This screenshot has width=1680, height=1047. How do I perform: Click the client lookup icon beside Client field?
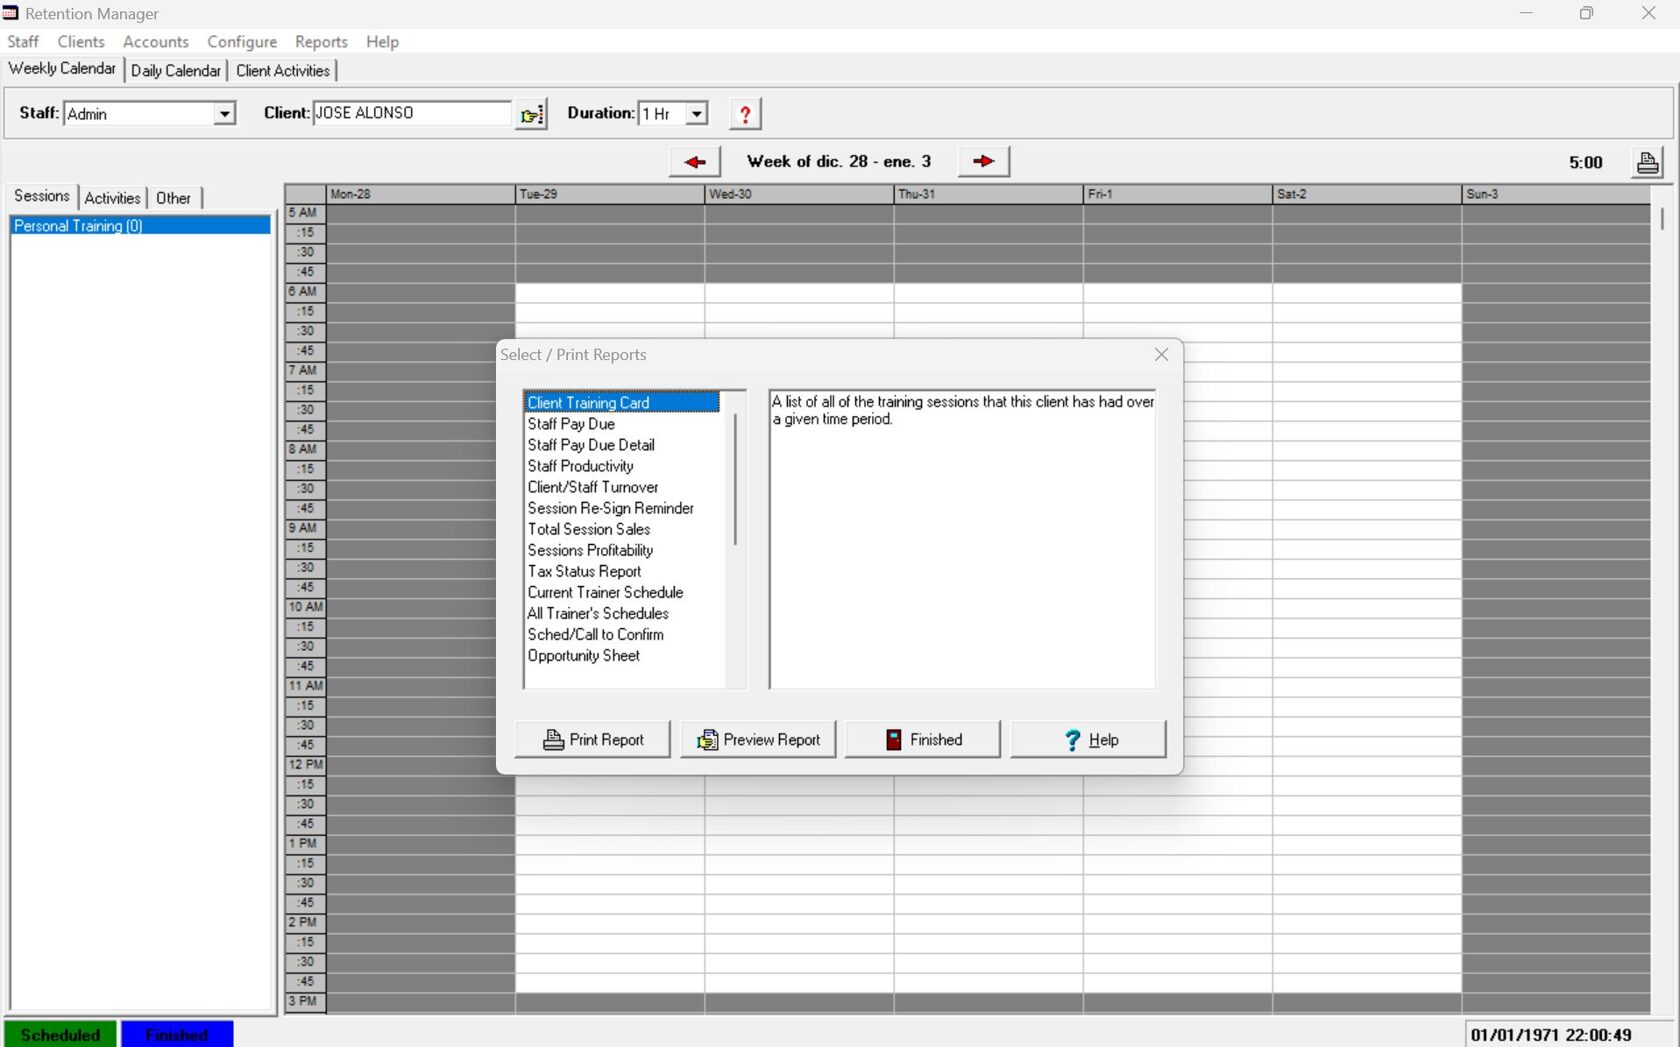[x=531, y=114]
